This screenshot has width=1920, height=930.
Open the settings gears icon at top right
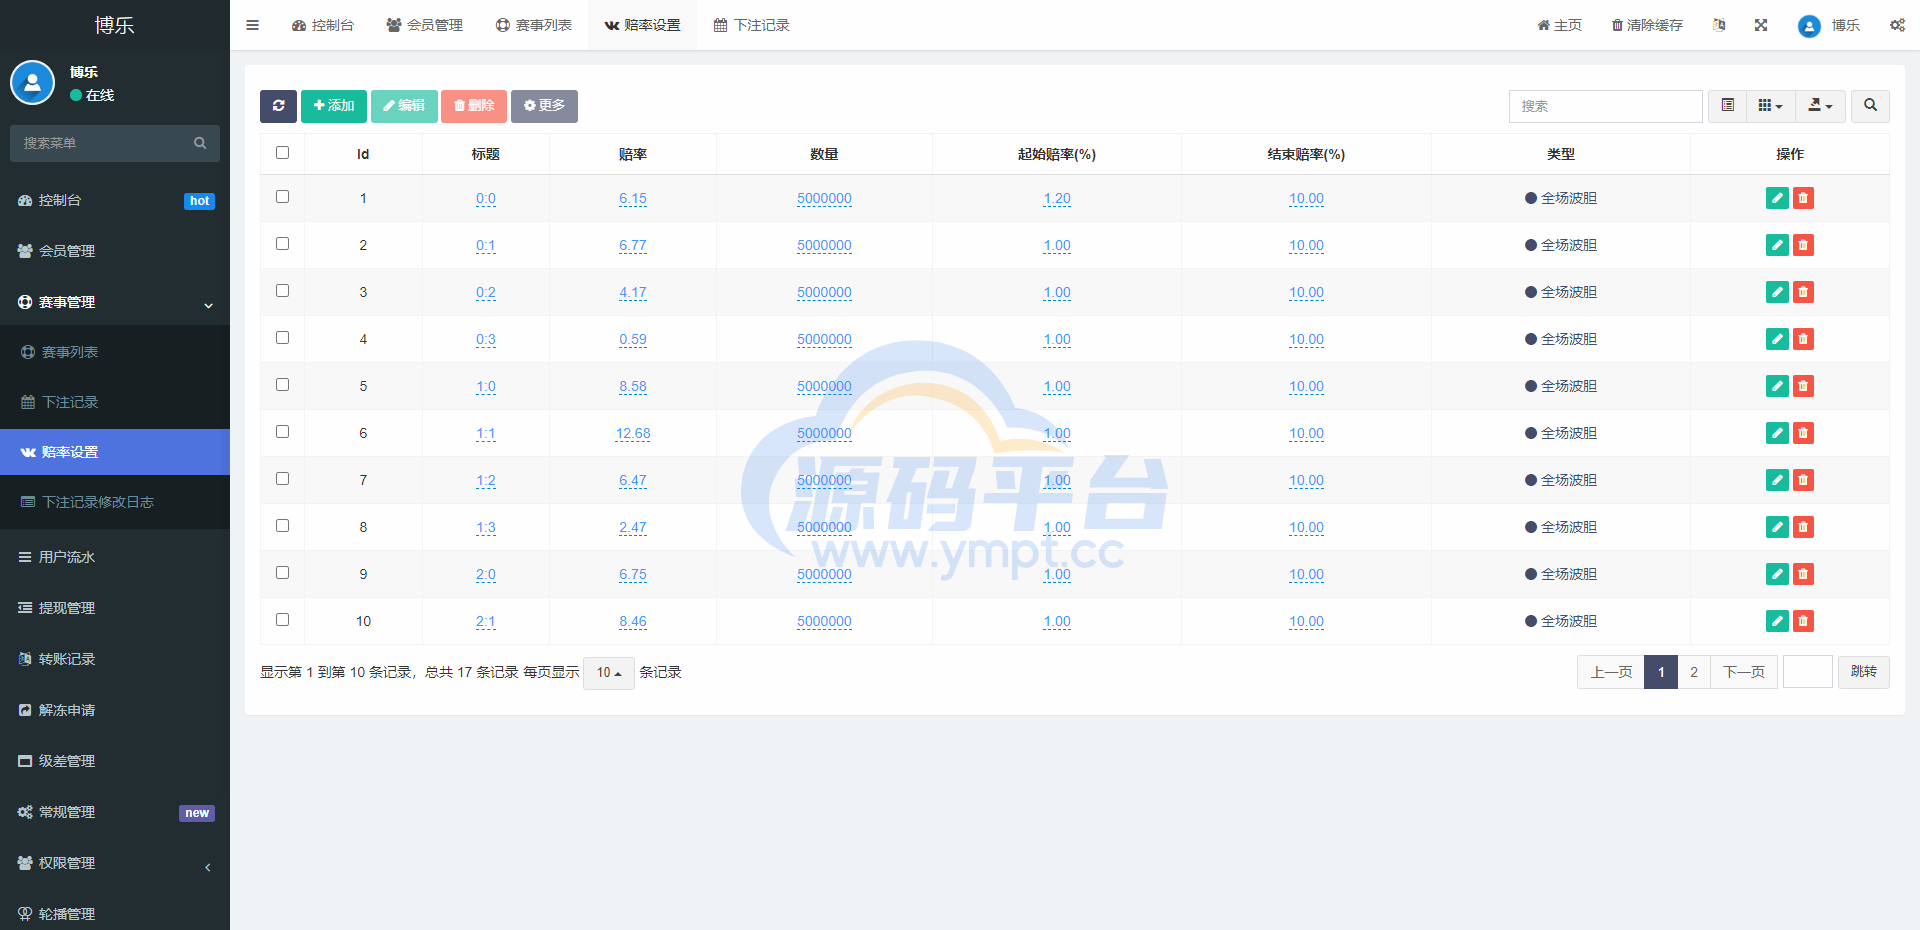1897,25
